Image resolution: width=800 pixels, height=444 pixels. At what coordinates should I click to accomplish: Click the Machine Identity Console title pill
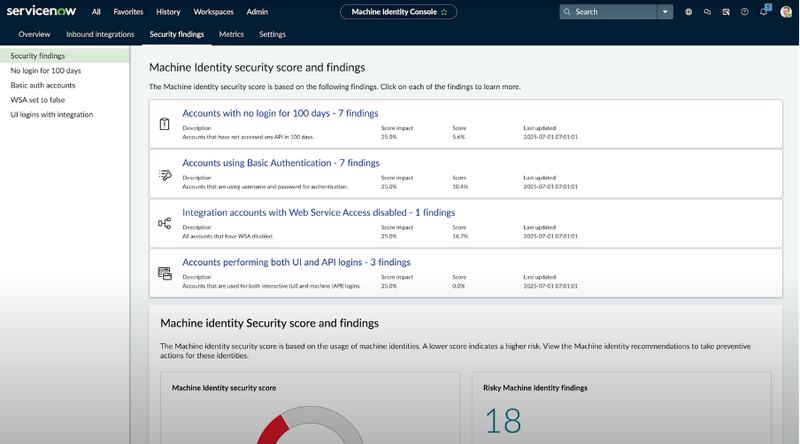pyautogui.click(x=398, y=12)
